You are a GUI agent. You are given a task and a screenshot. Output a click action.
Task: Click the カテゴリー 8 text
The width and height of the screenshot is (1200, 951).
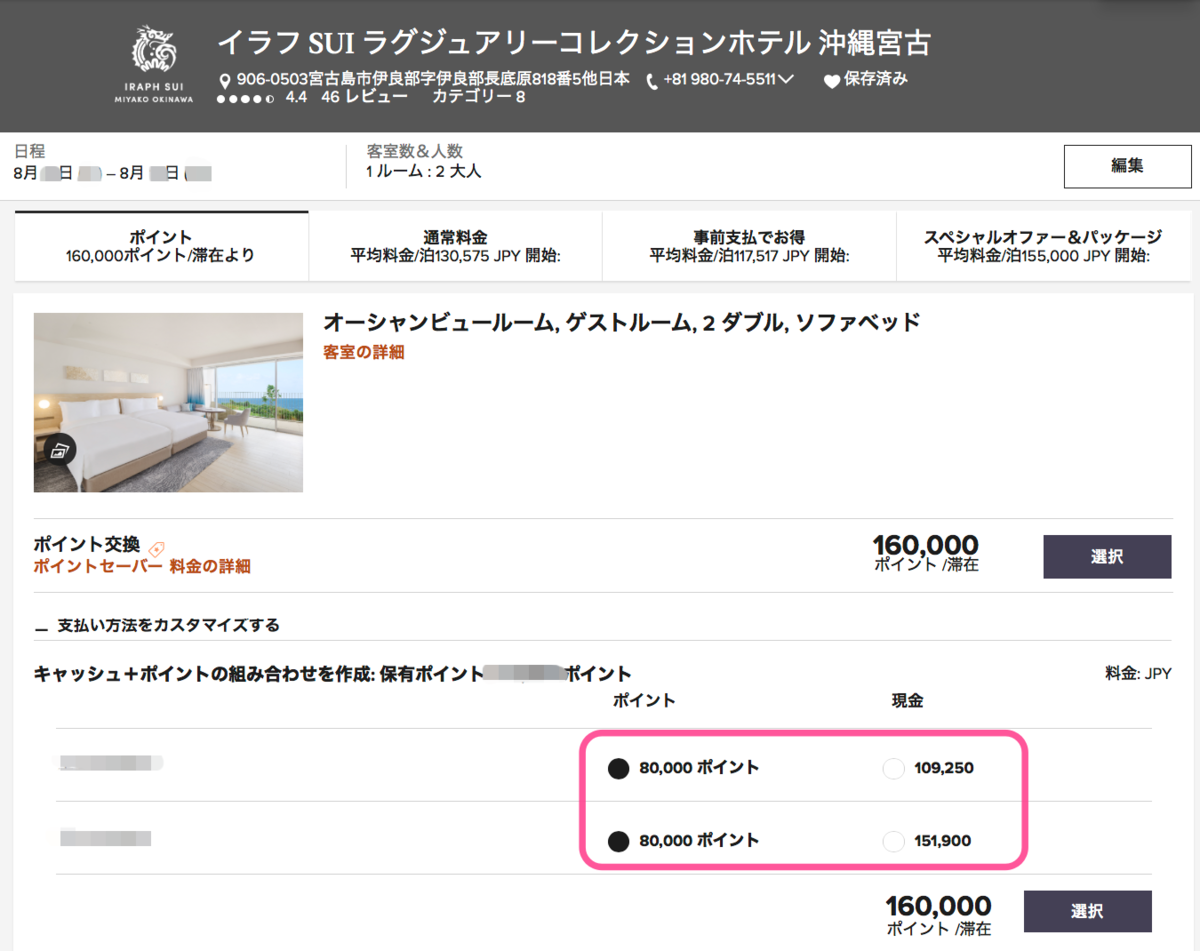[478, 97]
